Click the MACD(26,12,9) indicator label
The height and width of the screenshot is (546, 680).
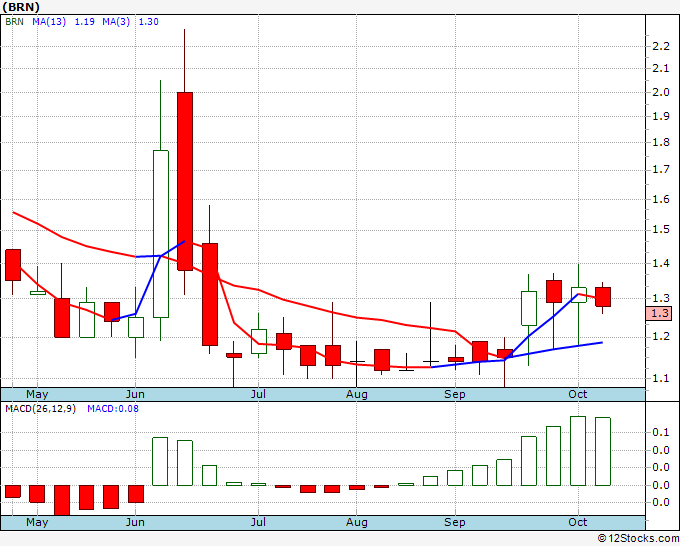click(40, 409)
